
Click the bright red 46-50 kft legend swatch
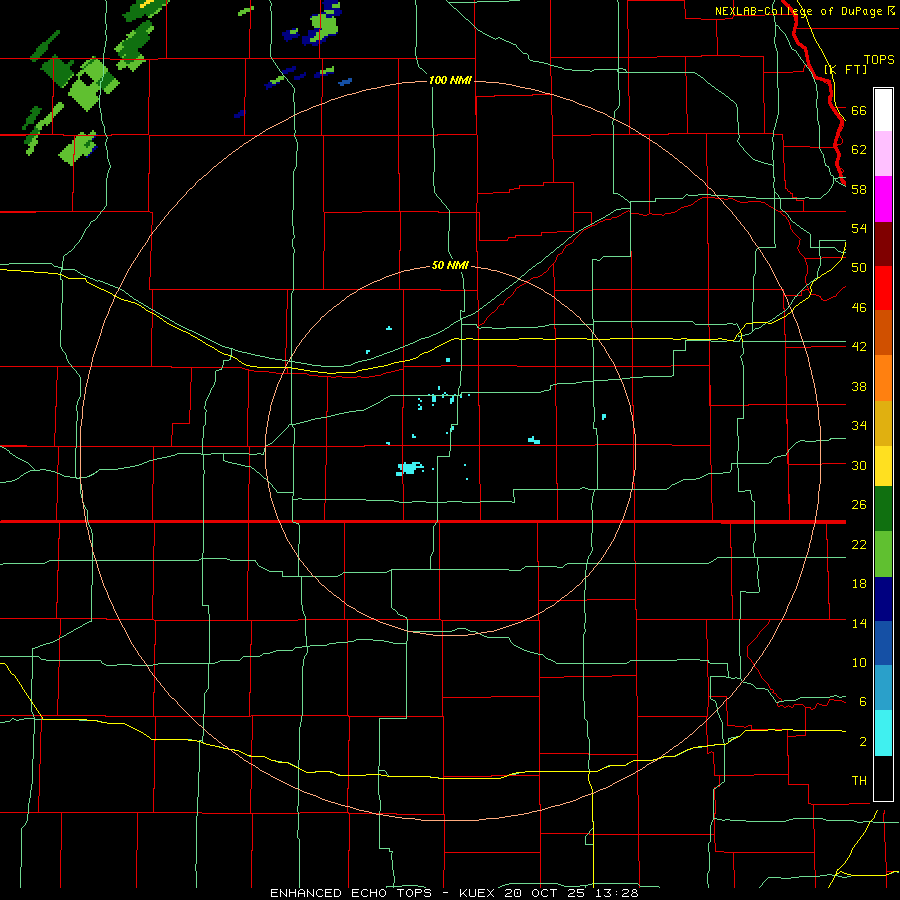(x=883, y=288)
